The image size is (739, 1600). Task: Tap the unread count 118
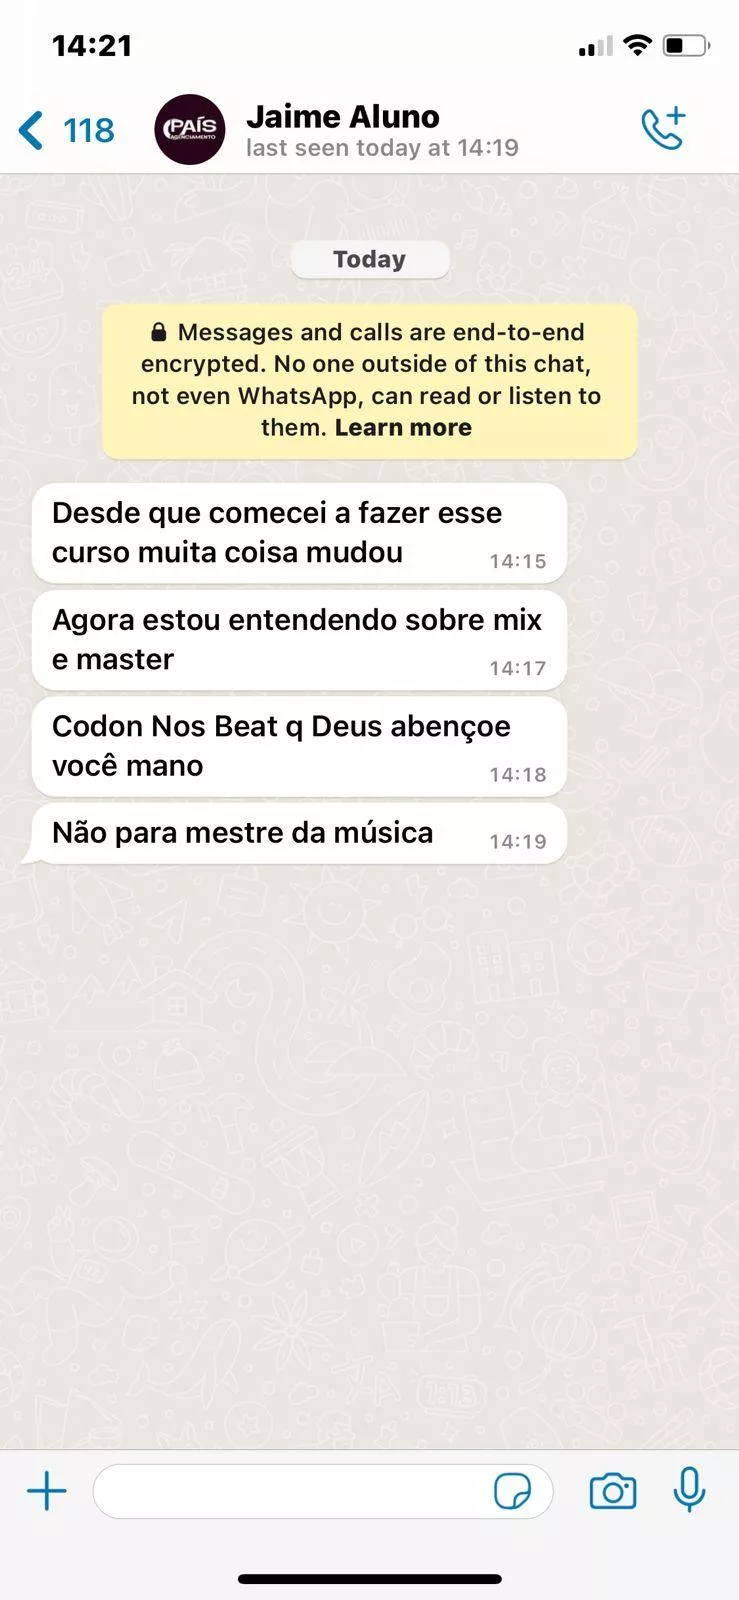tap(89, 130)
